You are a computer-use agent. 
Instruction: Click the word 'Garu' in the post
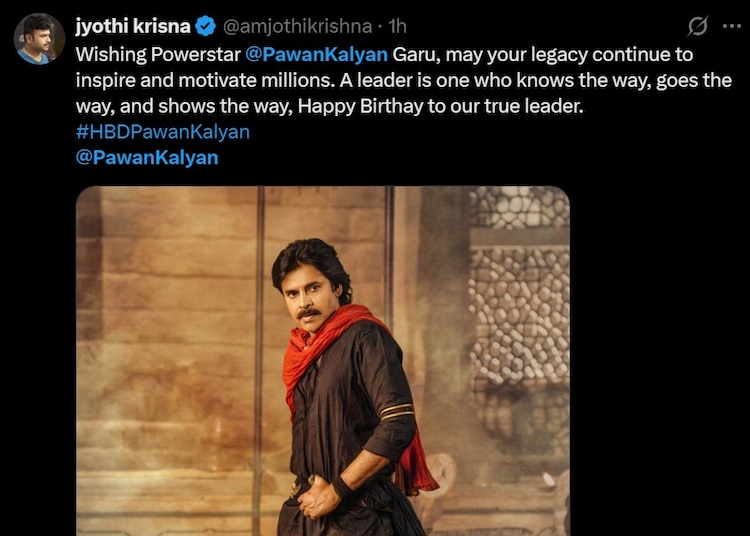[x=422, y=54]
